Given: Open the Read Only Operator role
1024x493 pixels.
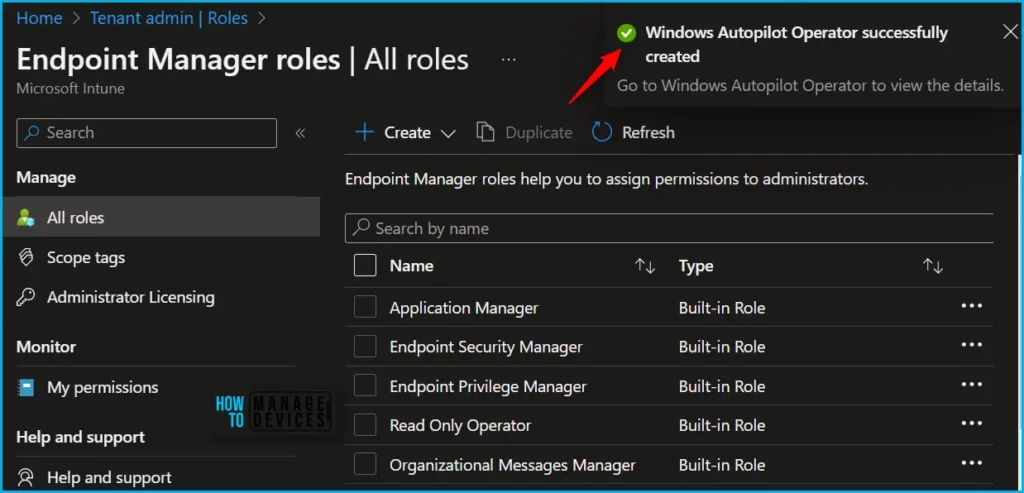Looking at the screenshot, I should click(x=460, y=426).
